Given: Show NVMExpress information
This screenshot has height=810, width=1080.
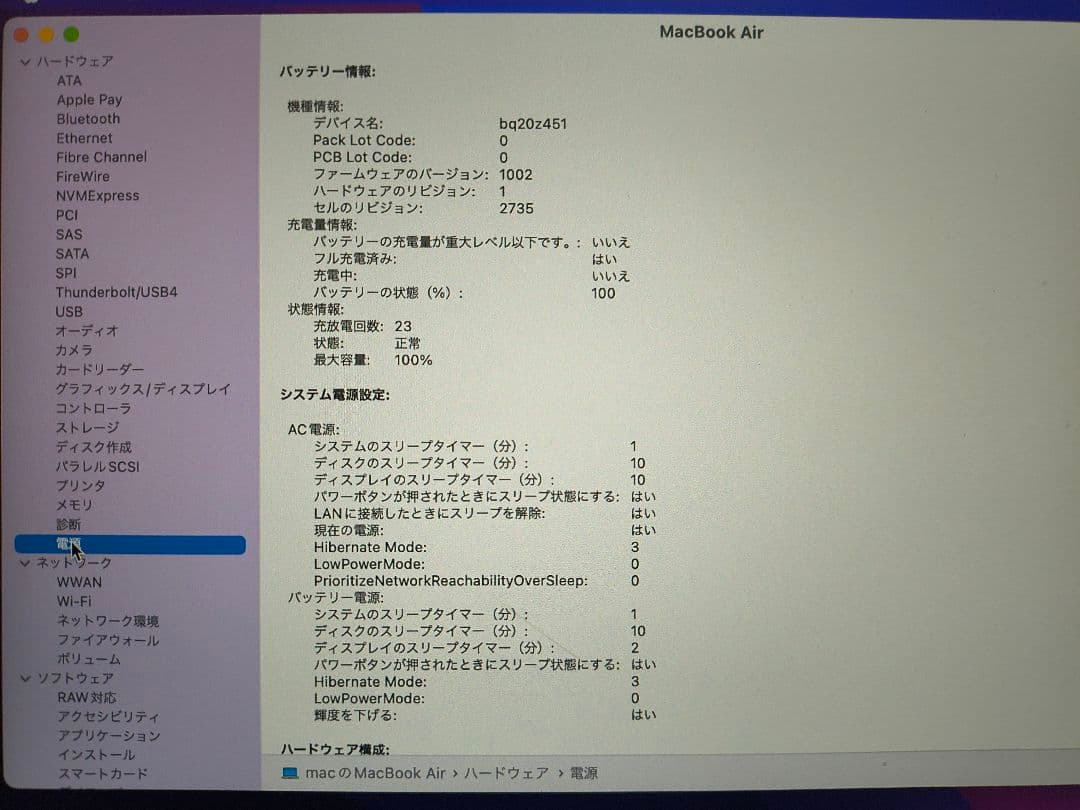Looking at the screenshot, I should (97, 196).
